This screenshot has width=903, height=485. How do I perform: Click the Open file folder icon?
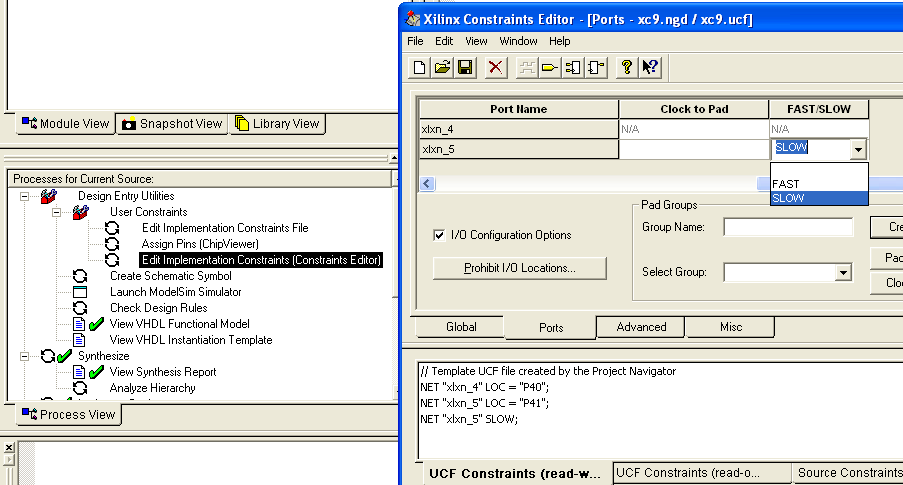pyautogui.click(x=442, y=67)
